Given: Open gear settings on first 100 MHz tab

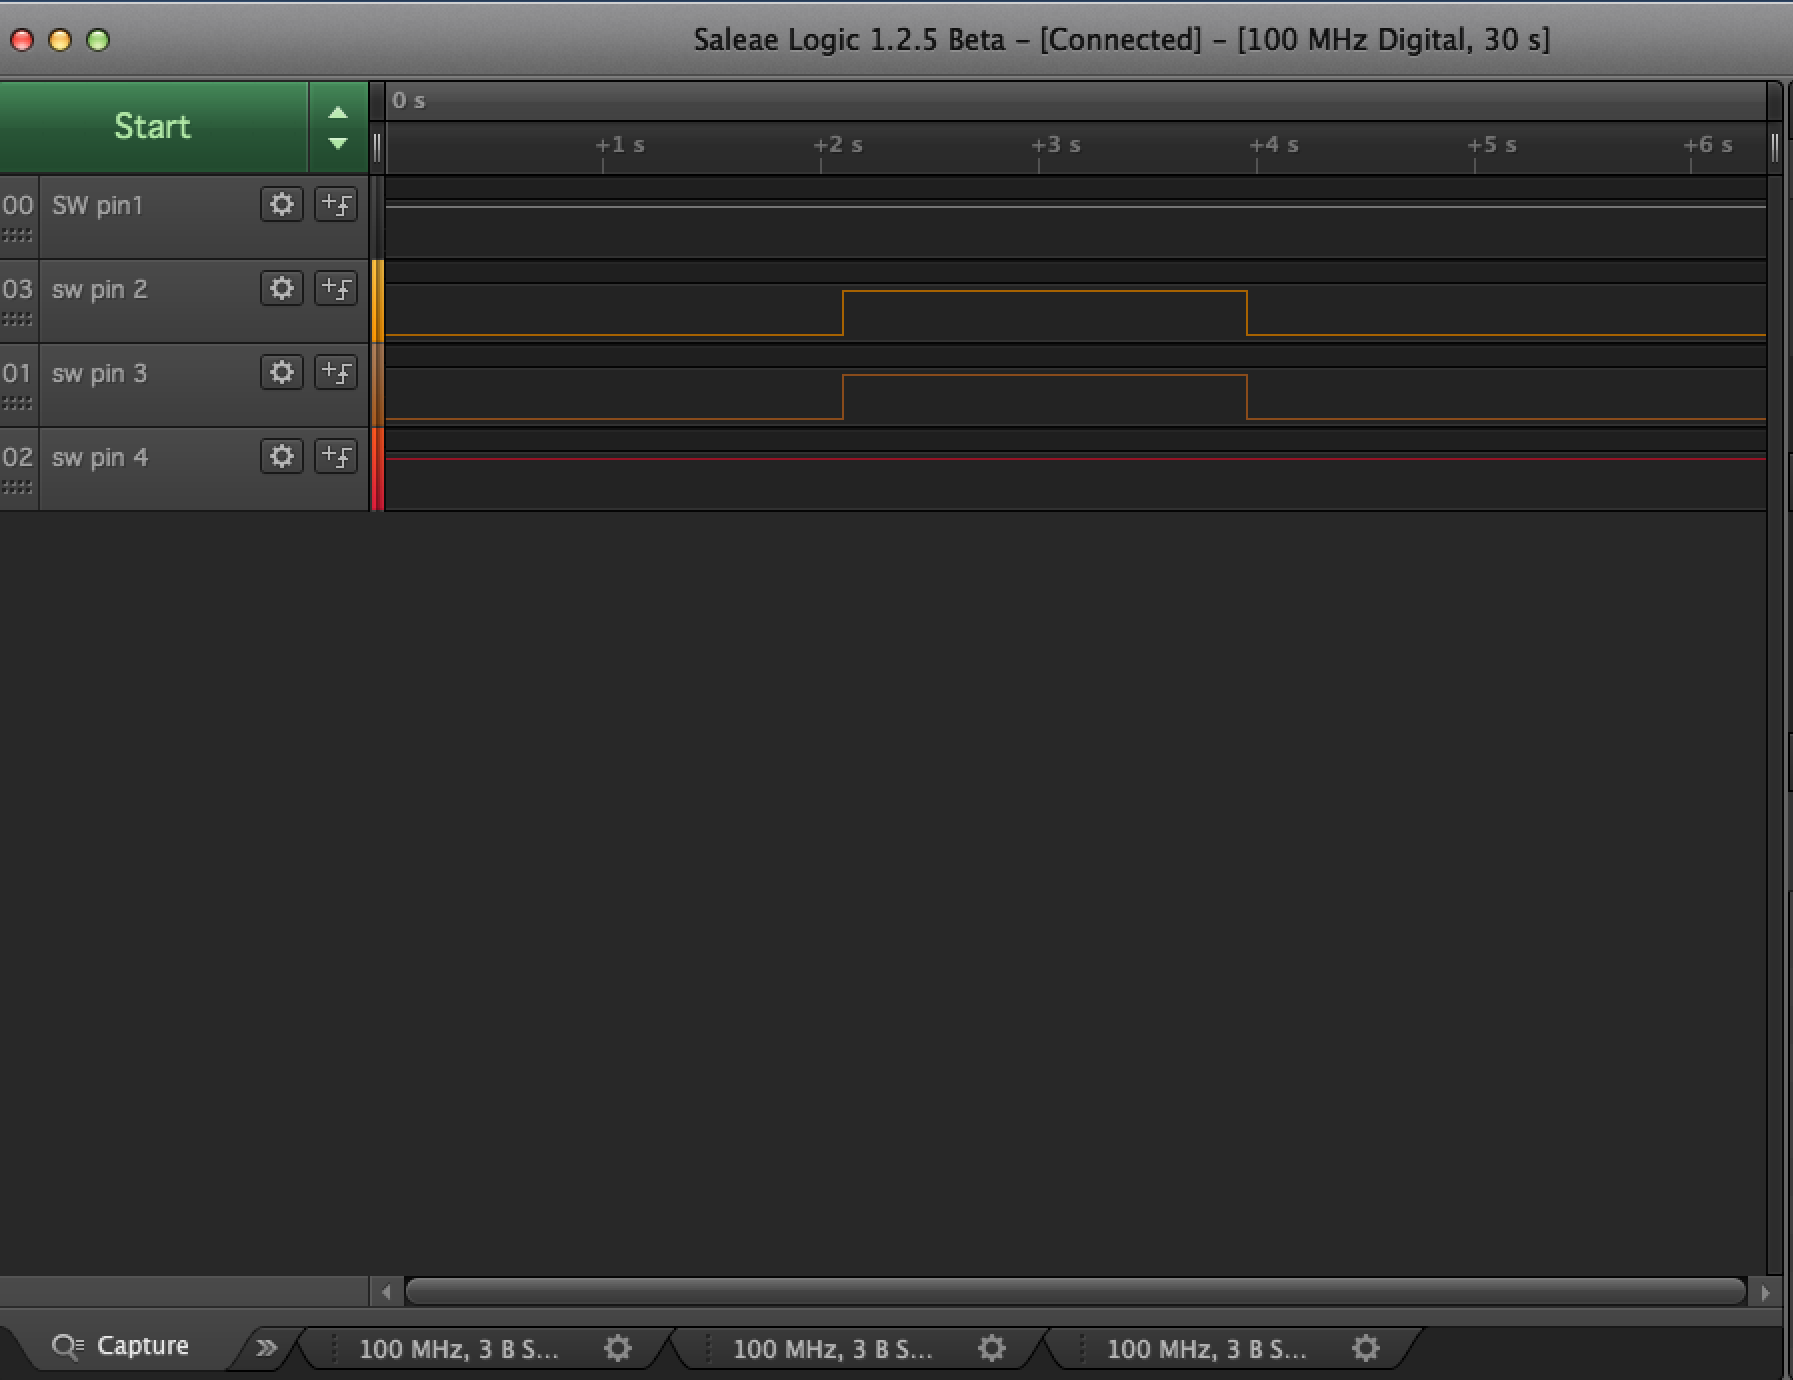Looking at the screenshot, I should 618,1348.
